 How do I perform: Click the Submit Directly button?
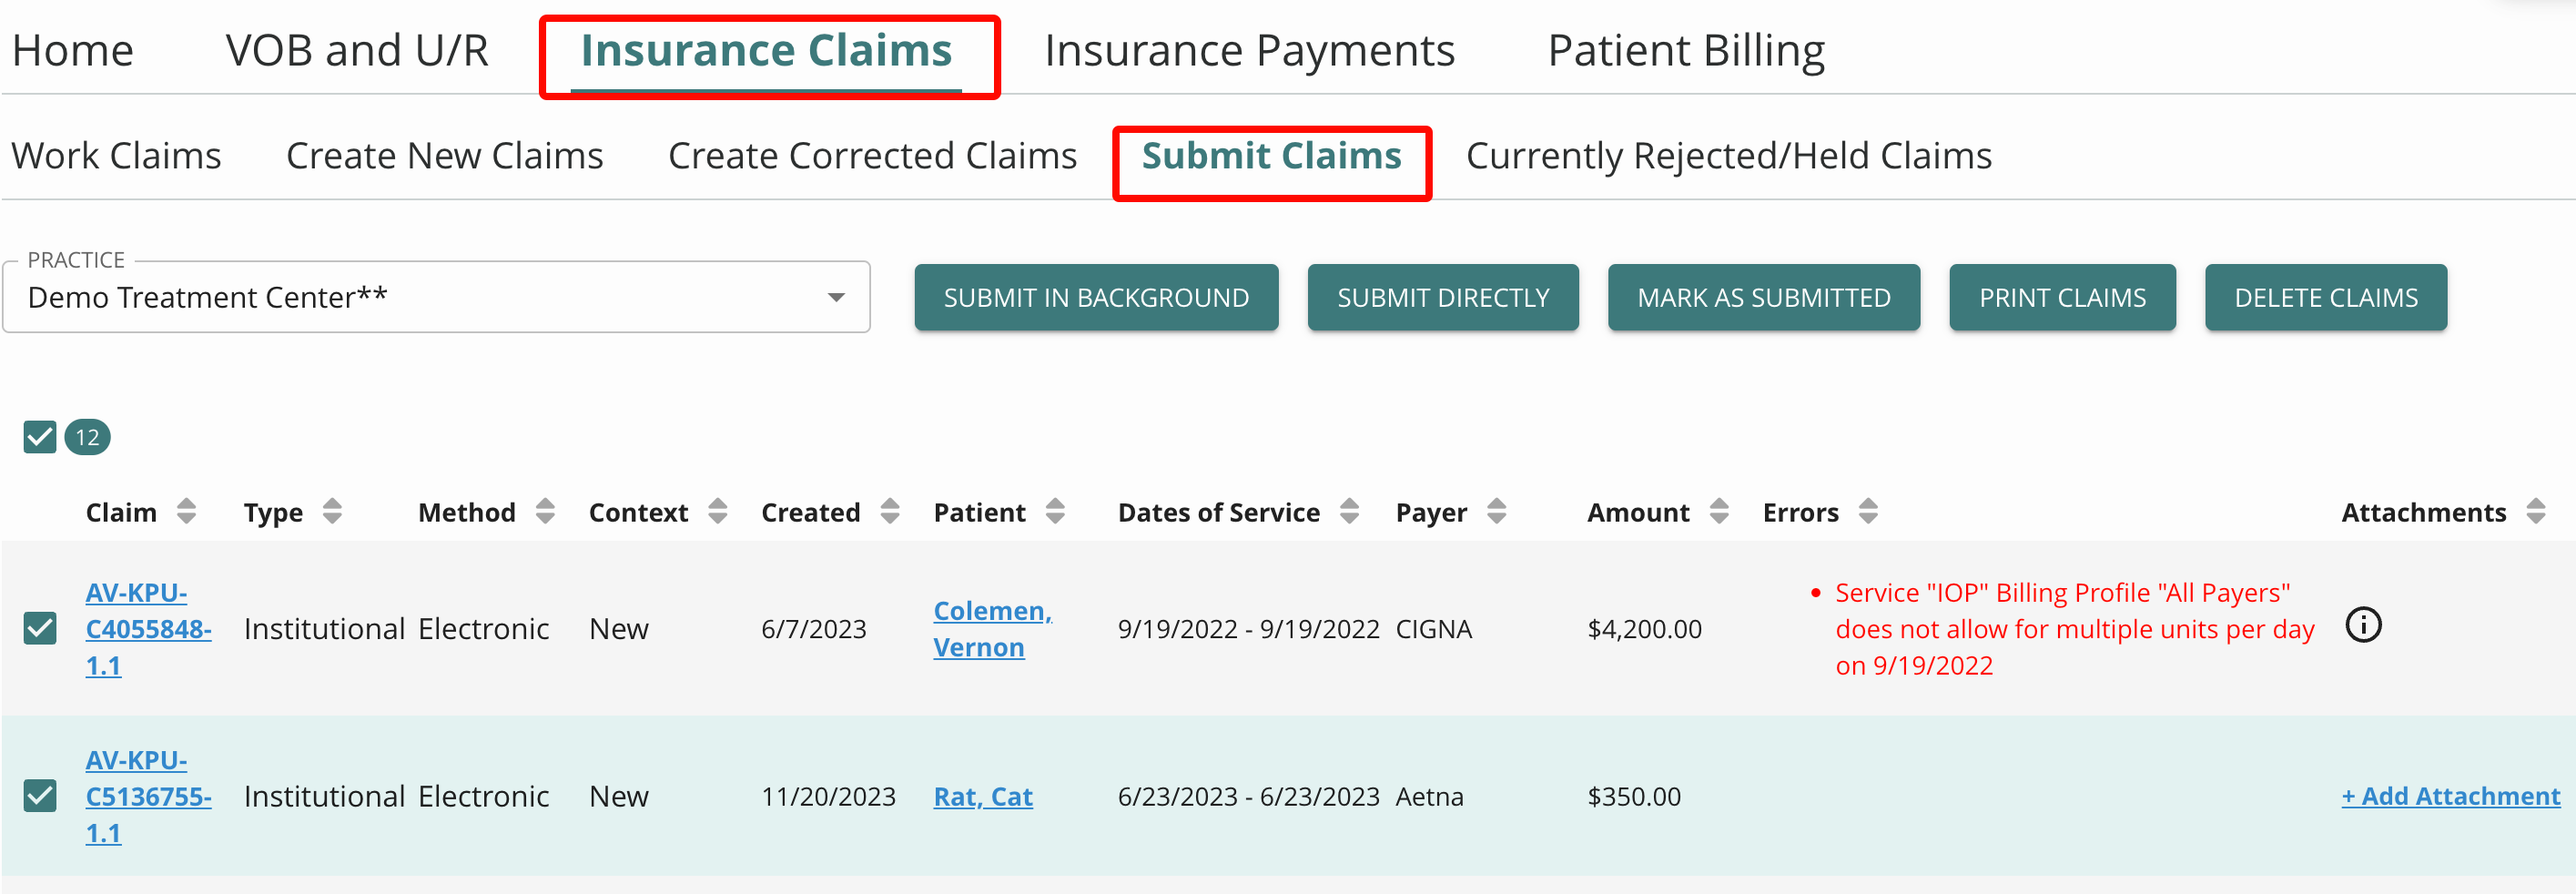(1442, 297)
